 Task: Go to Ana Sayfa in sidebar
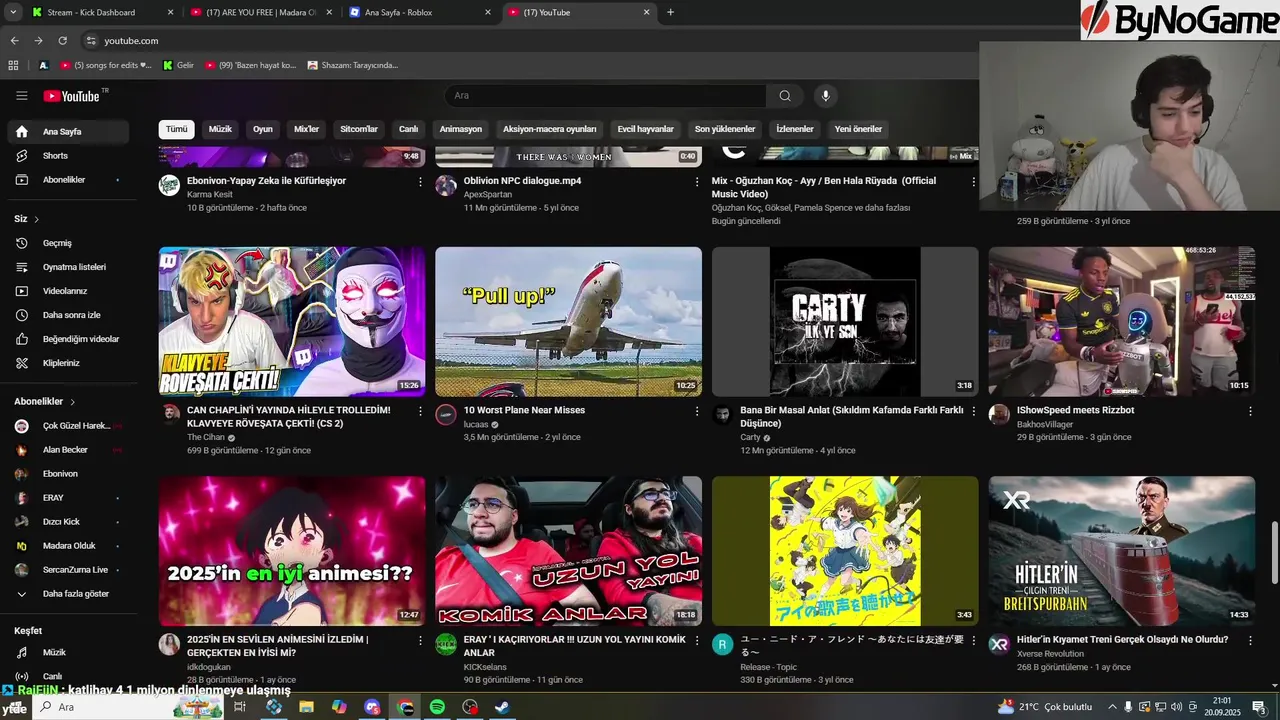(68, 132)
